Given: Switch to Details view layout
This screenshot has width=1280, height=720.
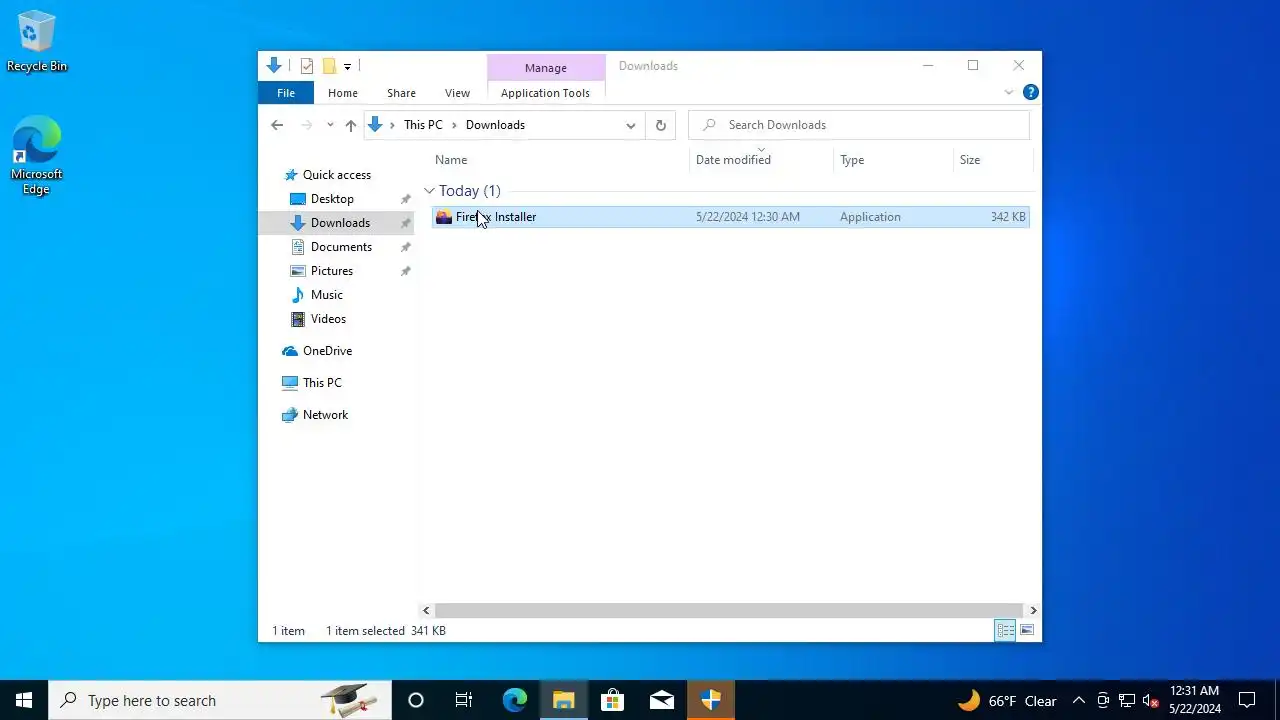Looking at the screenshot, I should click(1005, 630).
